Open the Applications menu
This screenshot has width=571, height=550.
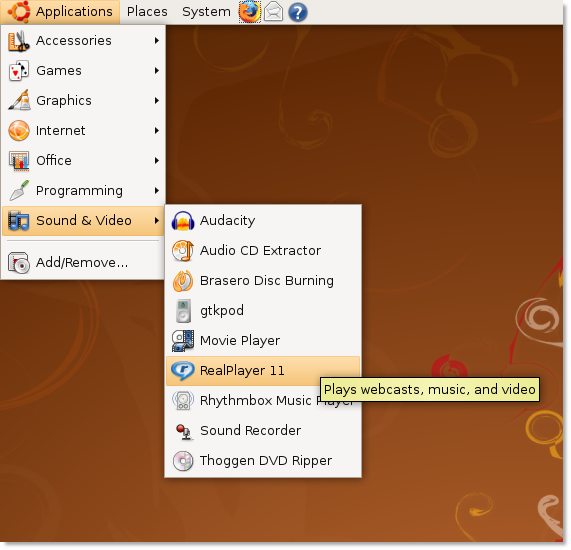tap(60, 12)
